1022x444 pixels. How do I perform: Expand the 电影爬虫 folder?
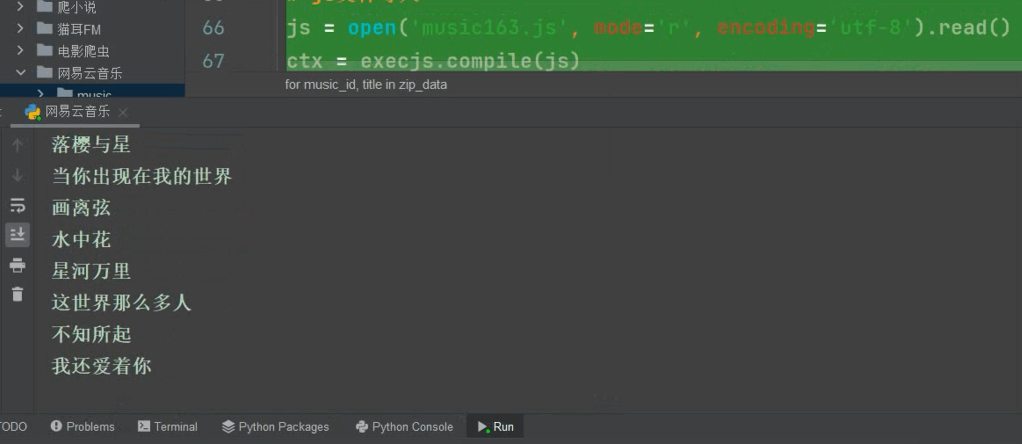click(x=20, y=50)
